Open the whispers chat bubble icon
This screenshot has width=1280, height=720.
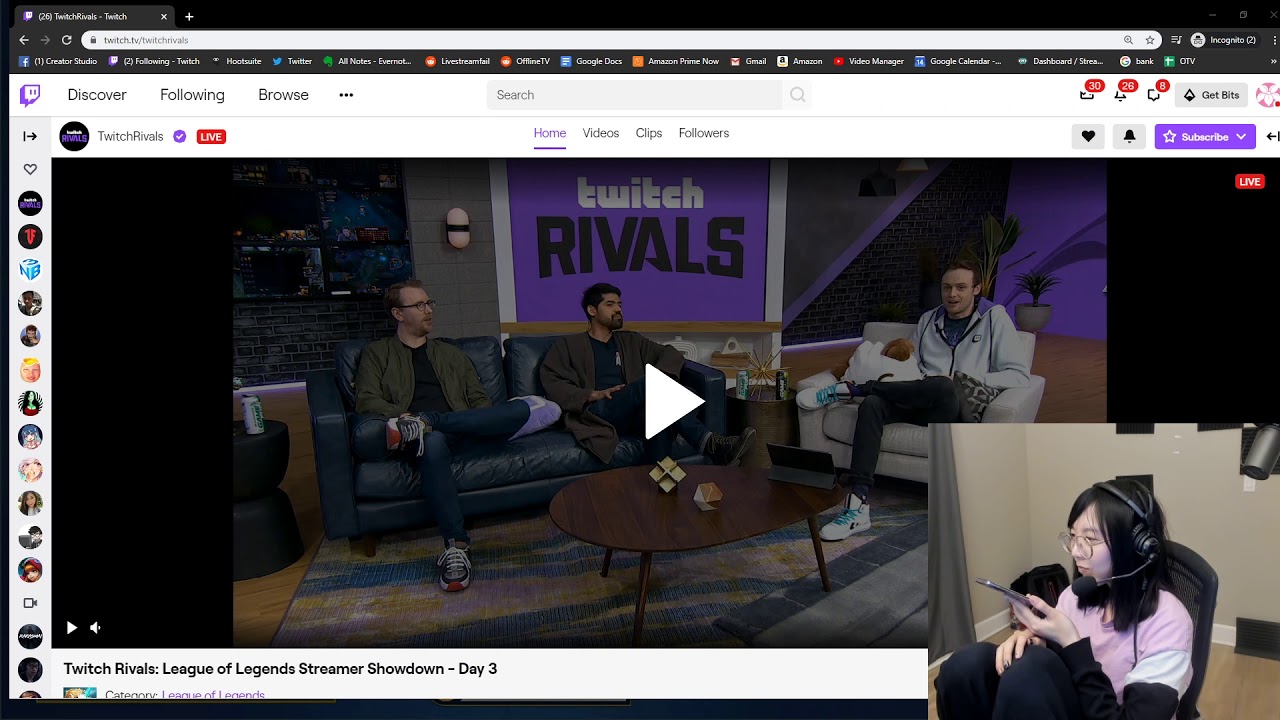pyautogui.click(x=1153, y=95)
